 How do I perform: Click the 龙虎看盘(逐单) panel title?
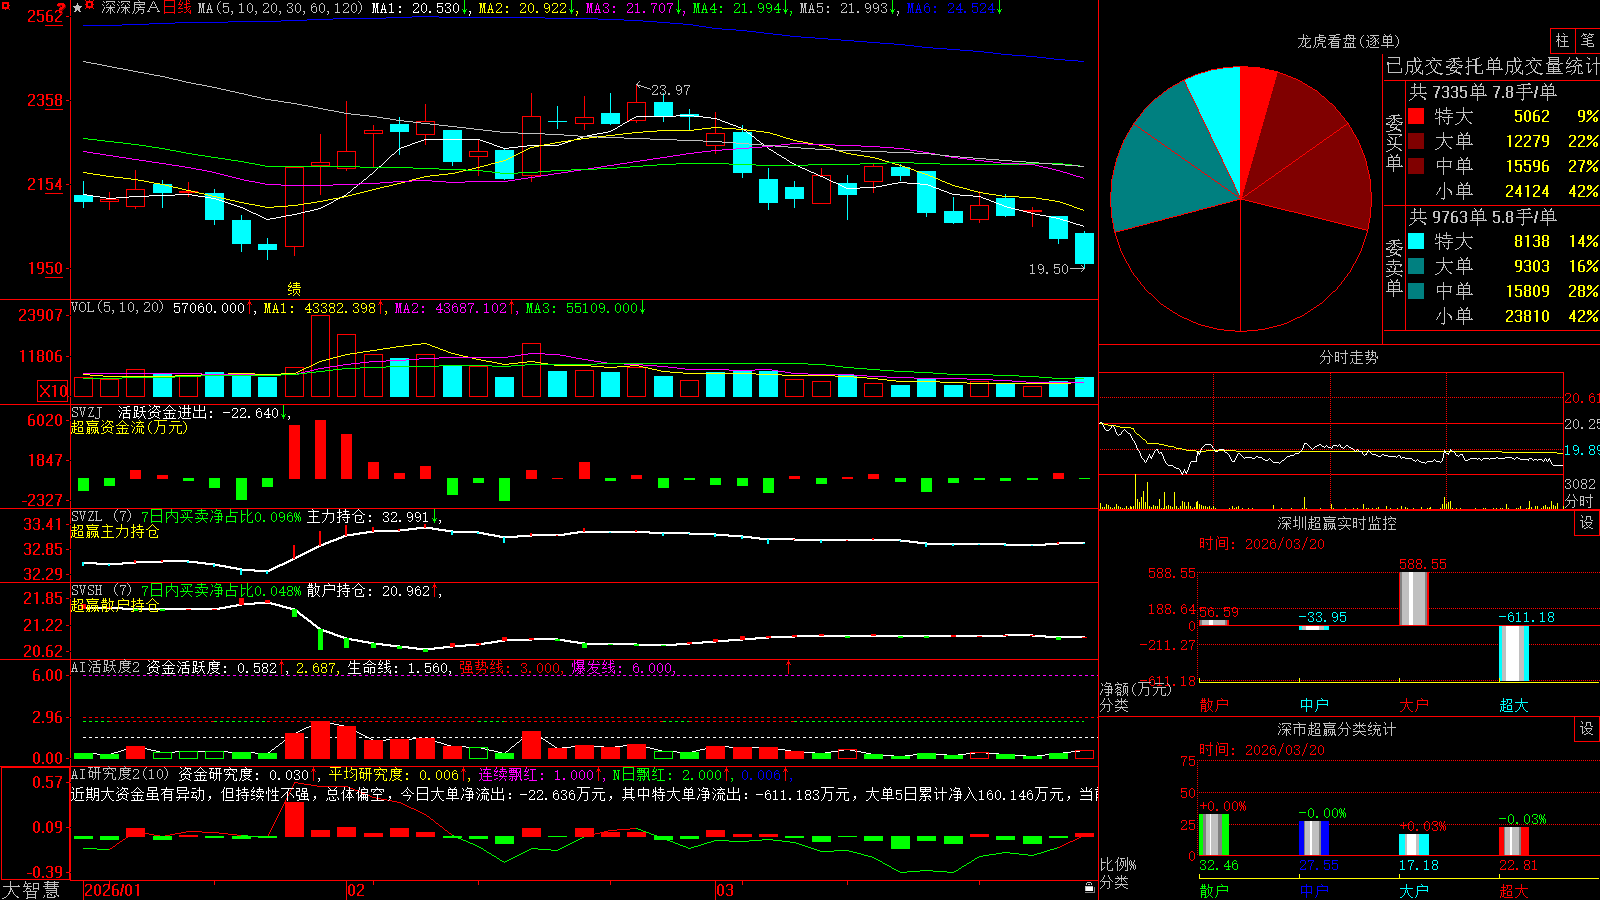(1348, 41)
